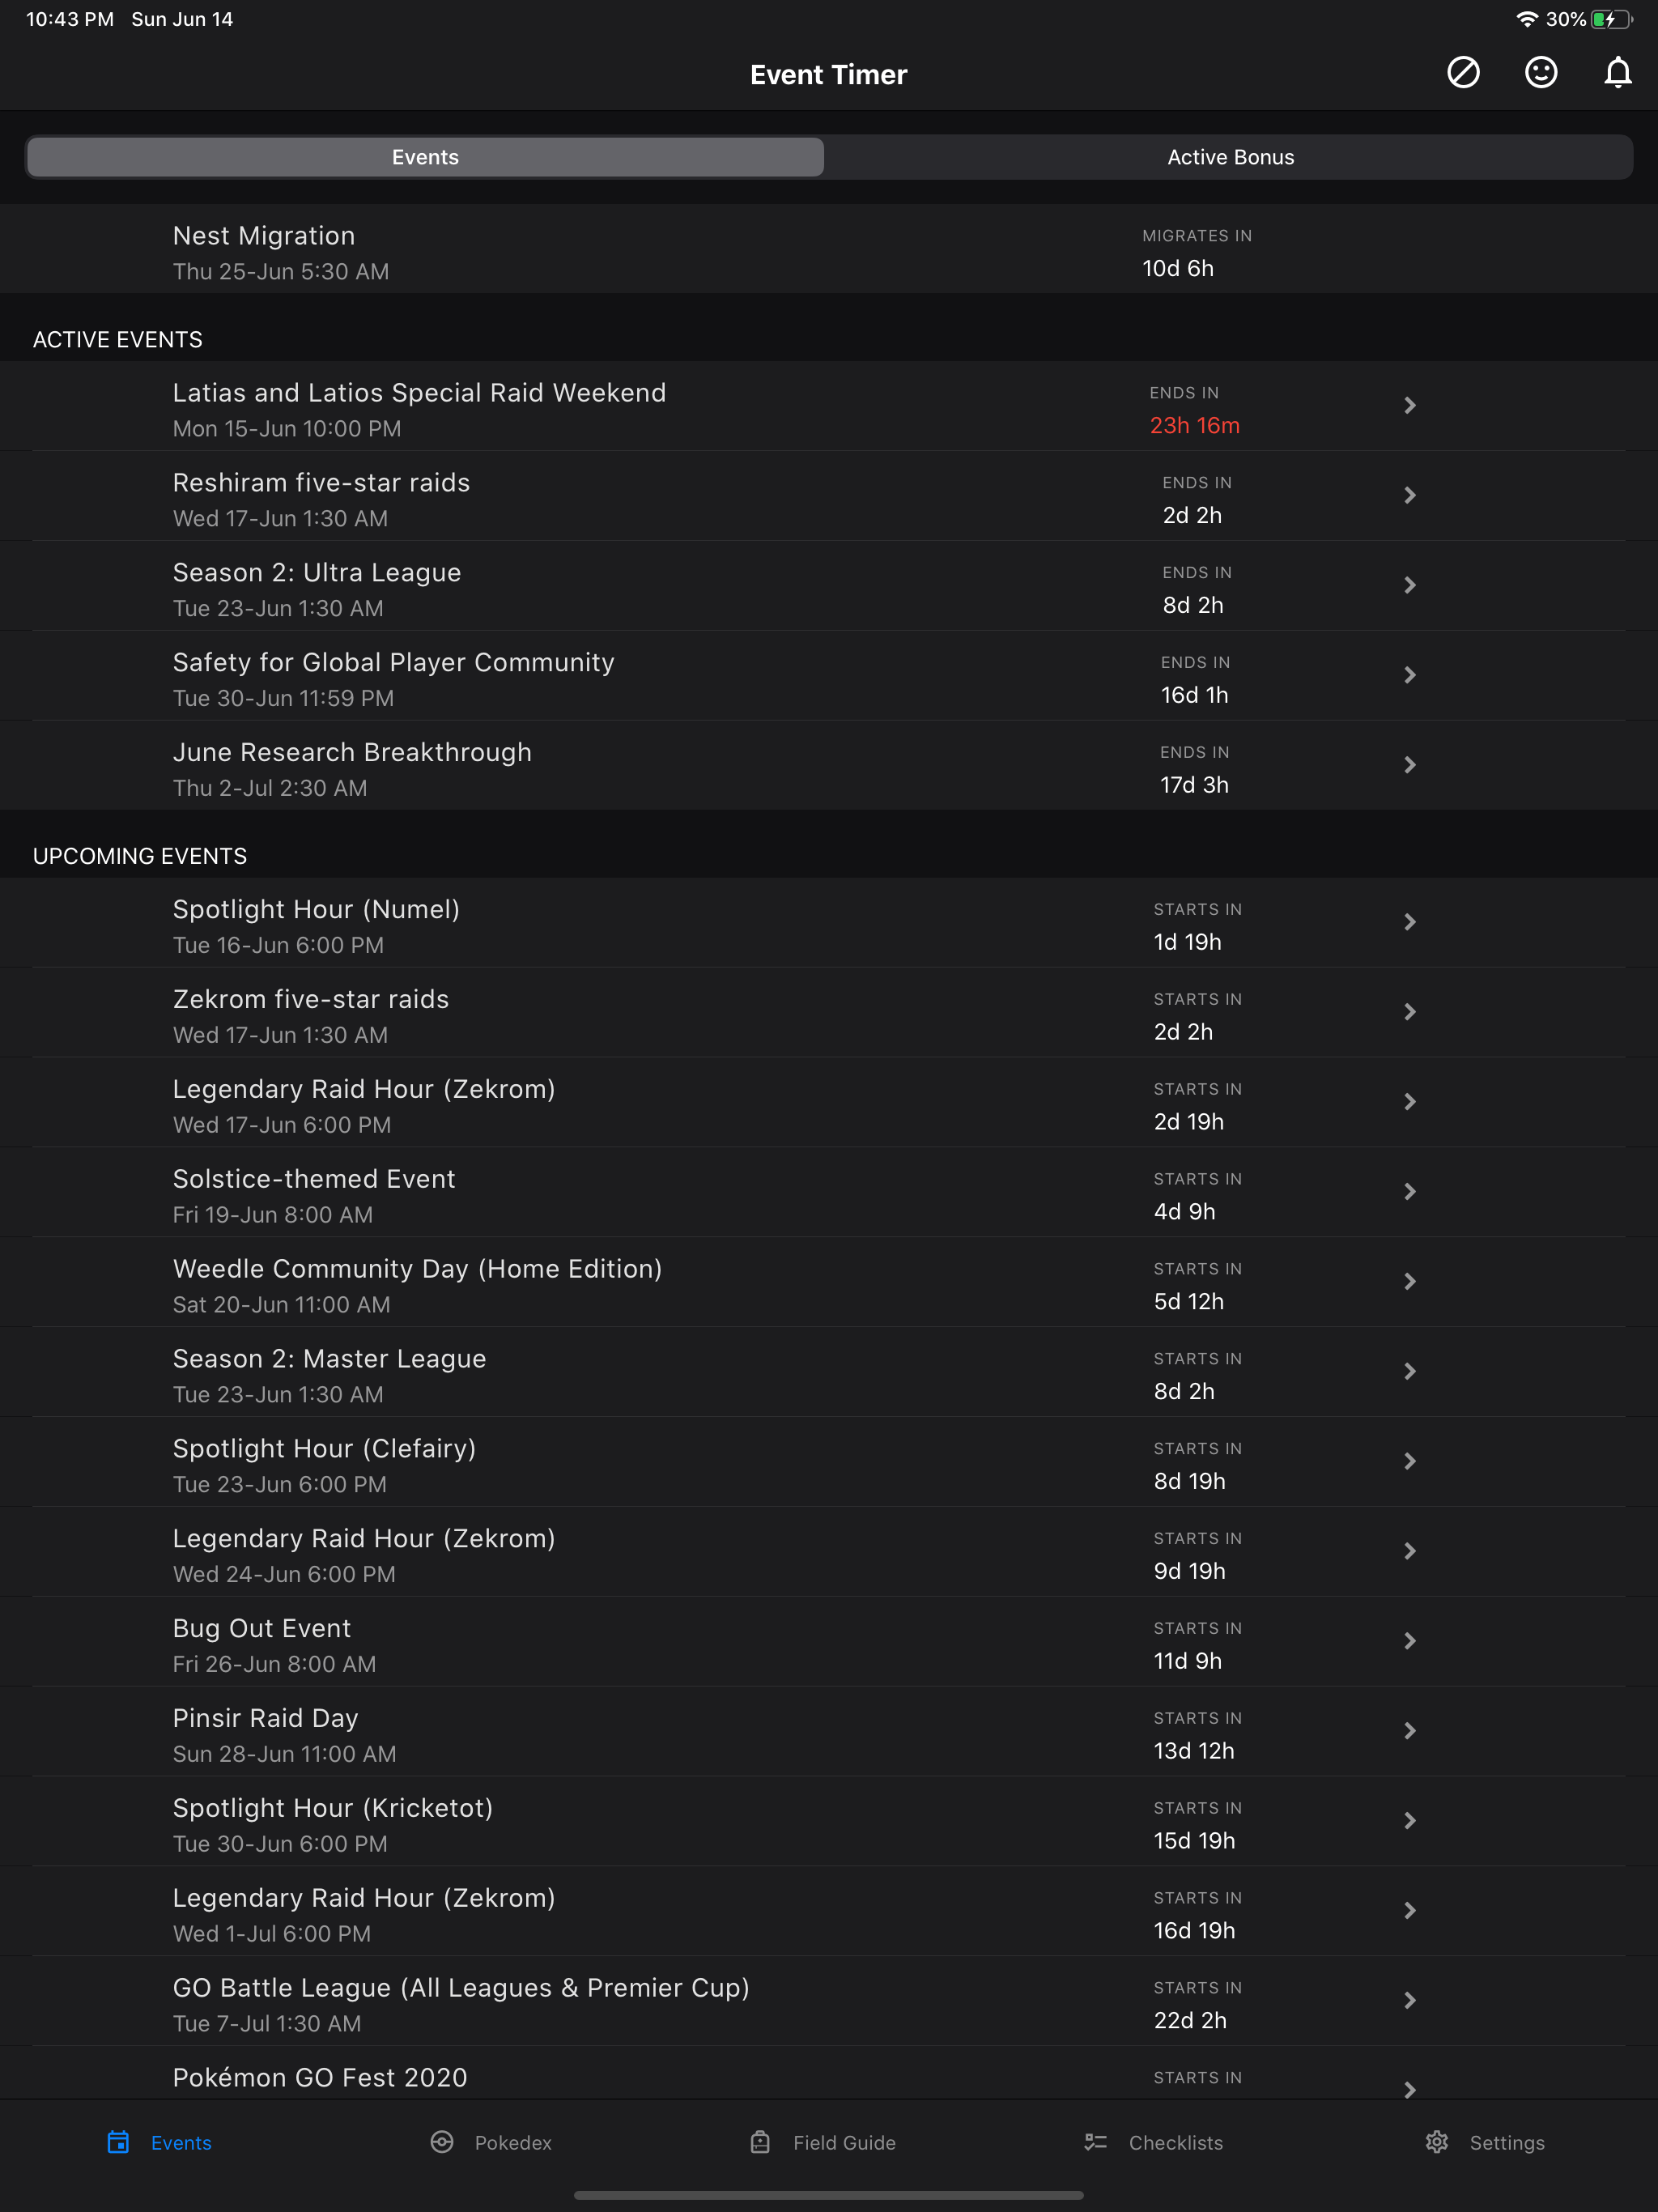The image size is (1658, 2212).
Task: Open Weedle Community Day event details
Action: click(829, 1282)
